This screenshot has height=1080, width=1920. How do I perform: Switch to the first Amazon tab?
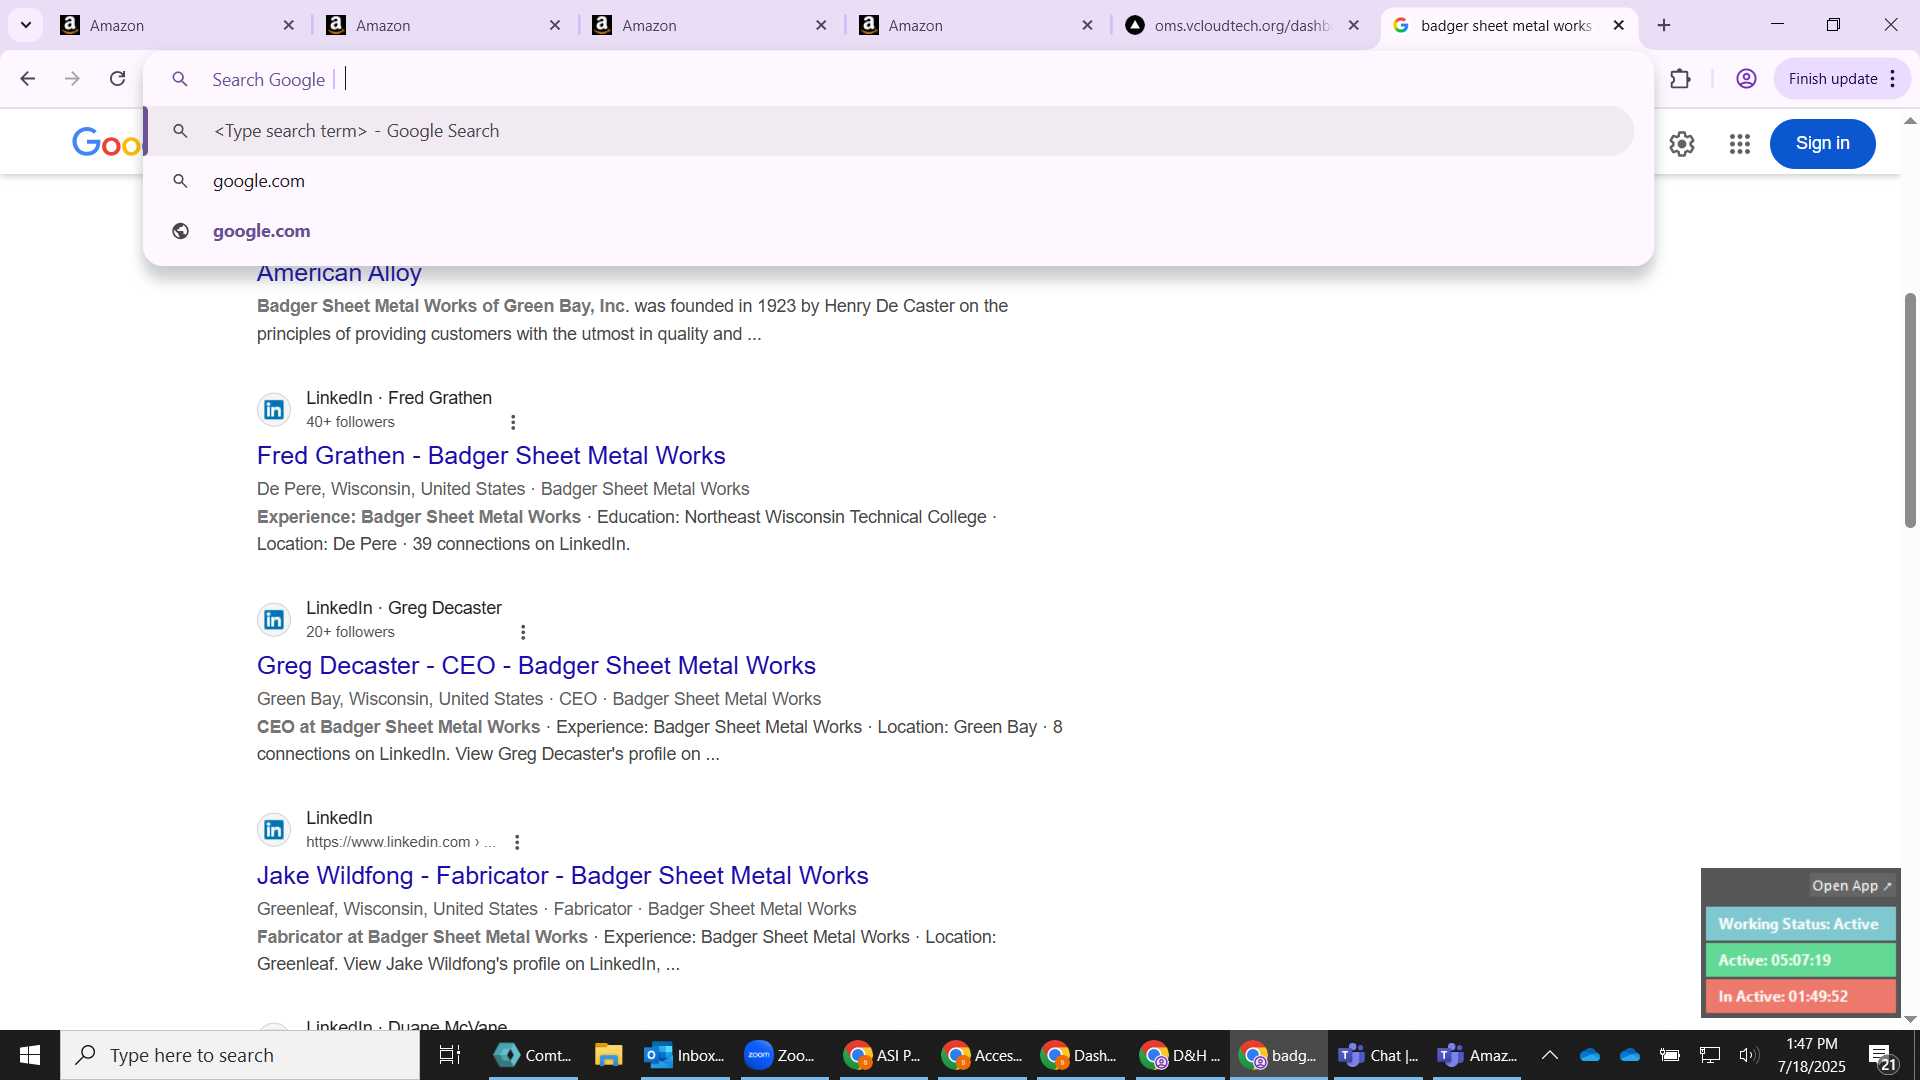(x=177, y=25)
